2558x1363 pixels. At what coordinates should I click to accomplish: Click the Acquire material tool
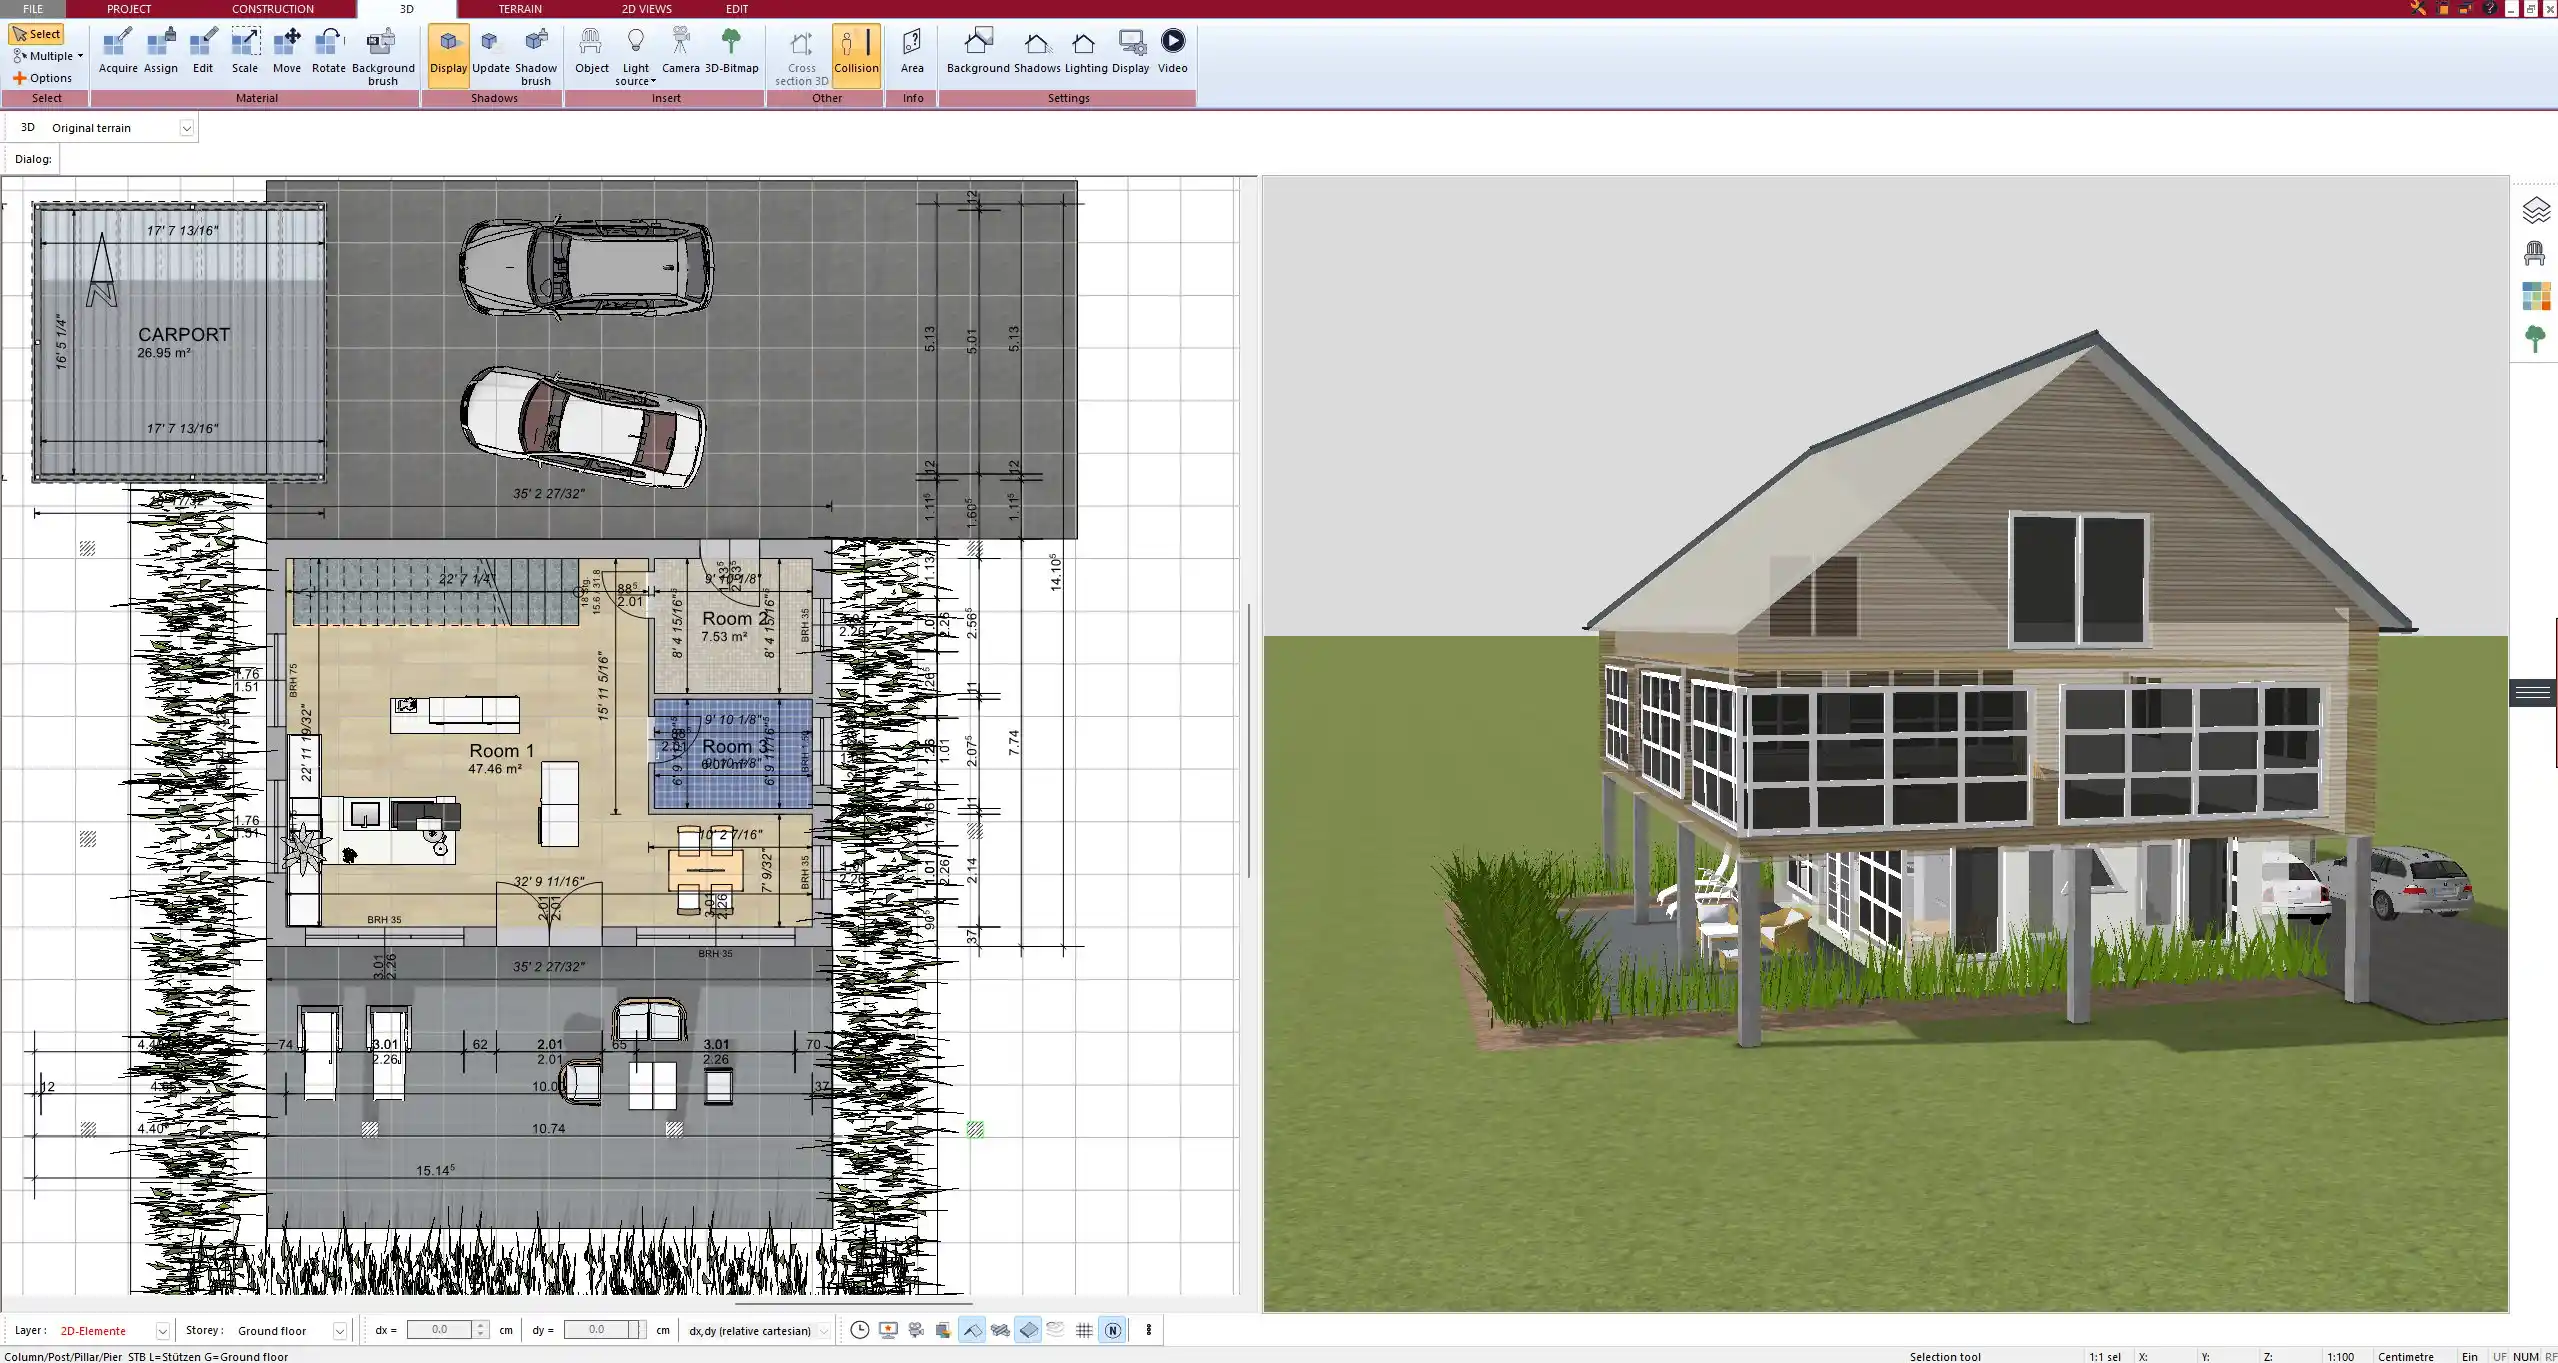coord(118,52)
